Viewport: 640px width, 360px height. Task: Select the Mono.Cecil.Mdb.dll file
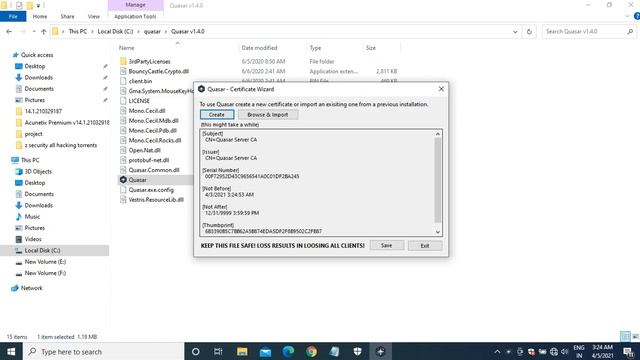(153, 120)
